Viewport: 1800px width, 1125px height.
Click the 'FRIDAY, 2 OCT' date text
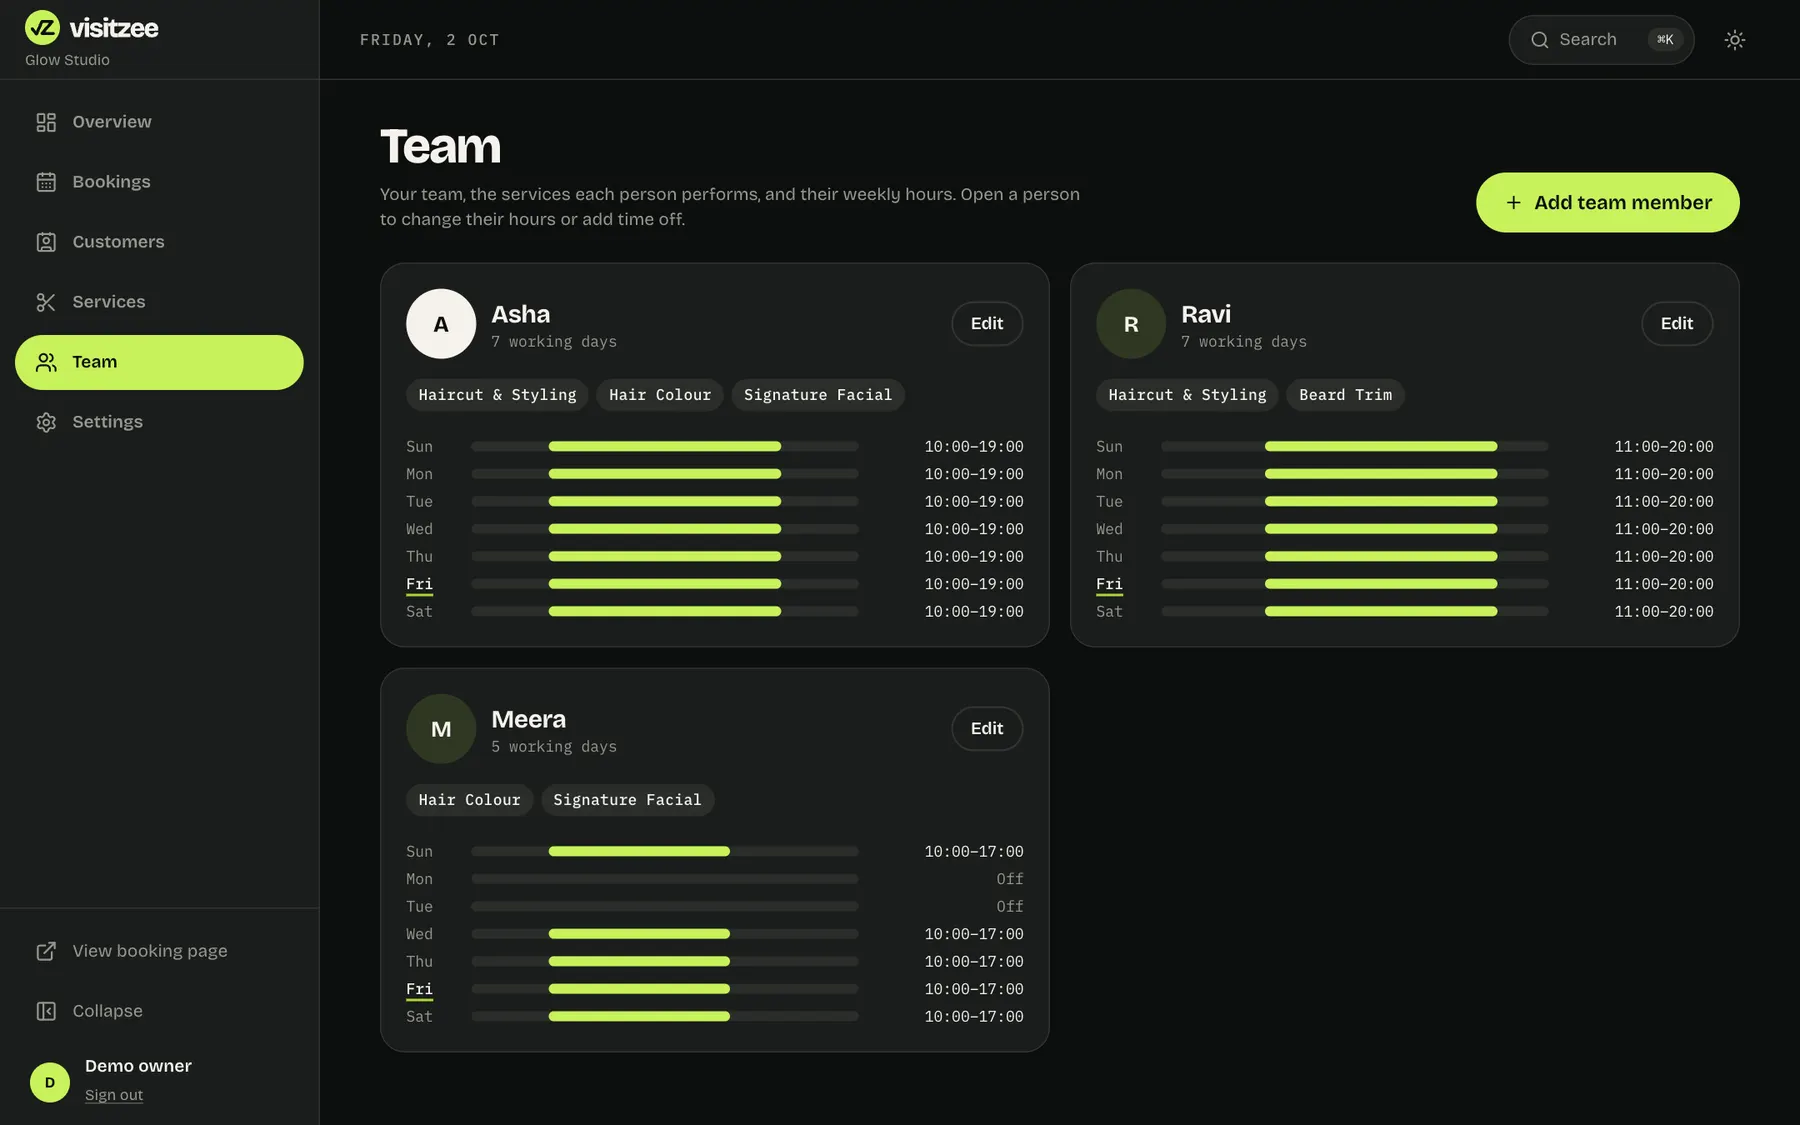click(429, 40)
